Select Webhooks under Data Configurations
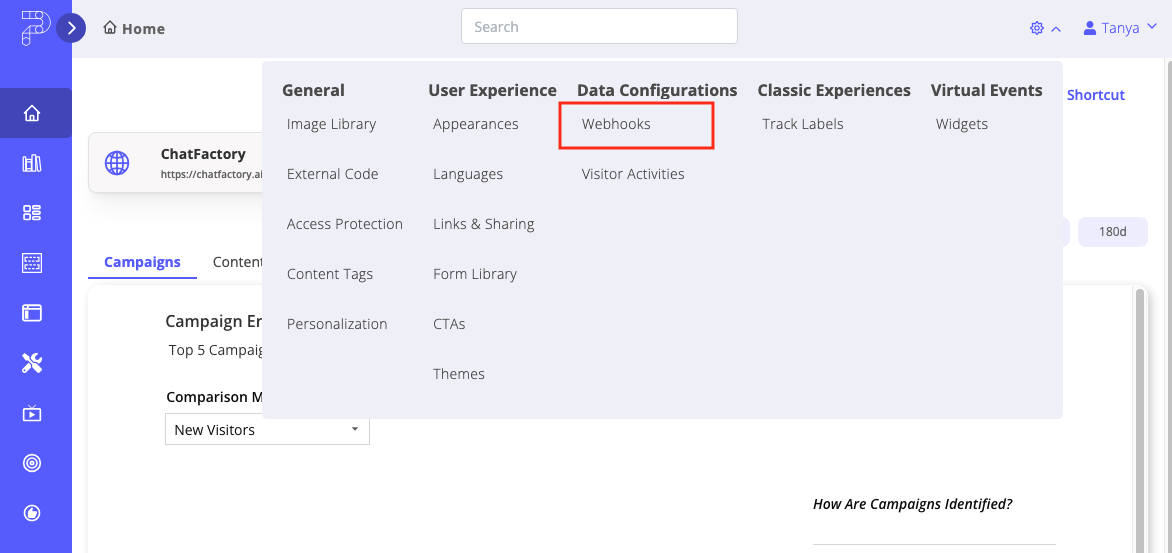The width and height of the screenshot is (1172, 553). pyautogui.click(x=616, y=124)
